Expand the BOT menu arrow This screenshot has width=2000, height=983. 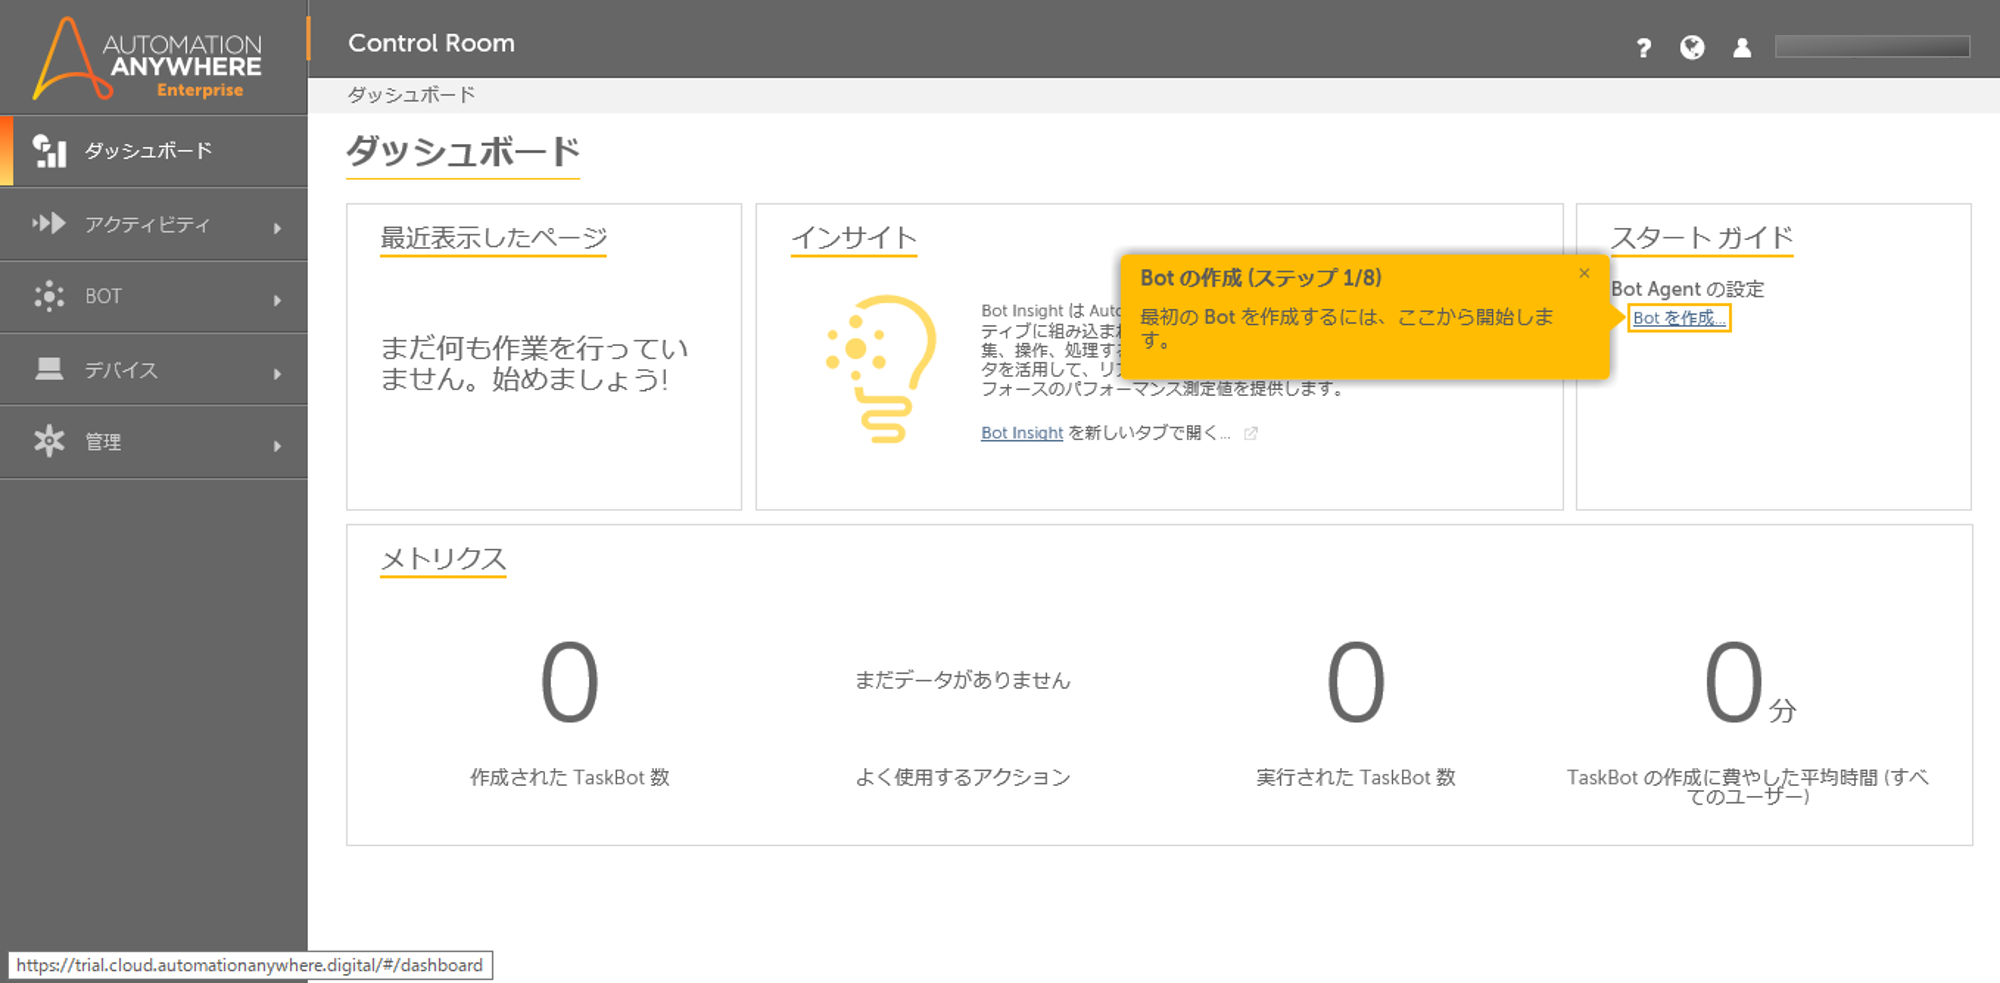(277, 300)
